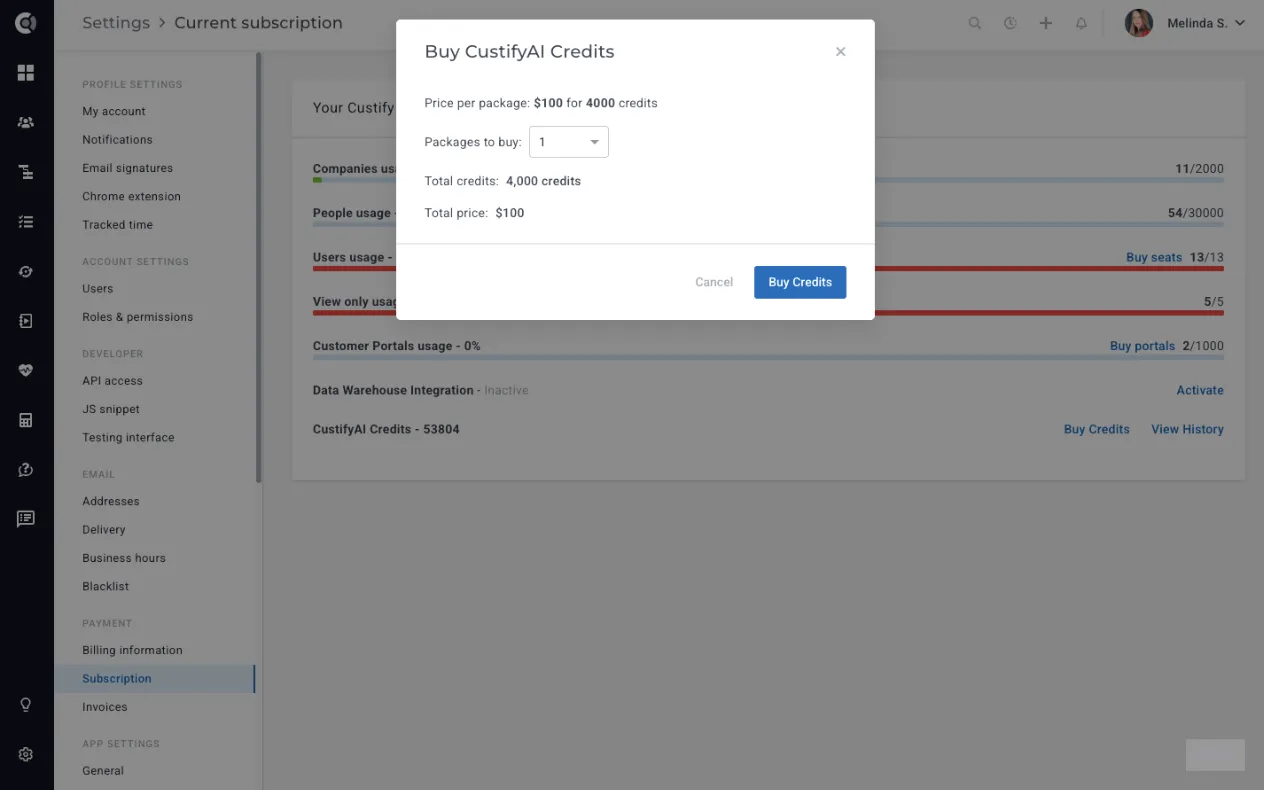Confirm with the blue Buy Credits button
This screenshot has width=1264, height=790.
800,282
